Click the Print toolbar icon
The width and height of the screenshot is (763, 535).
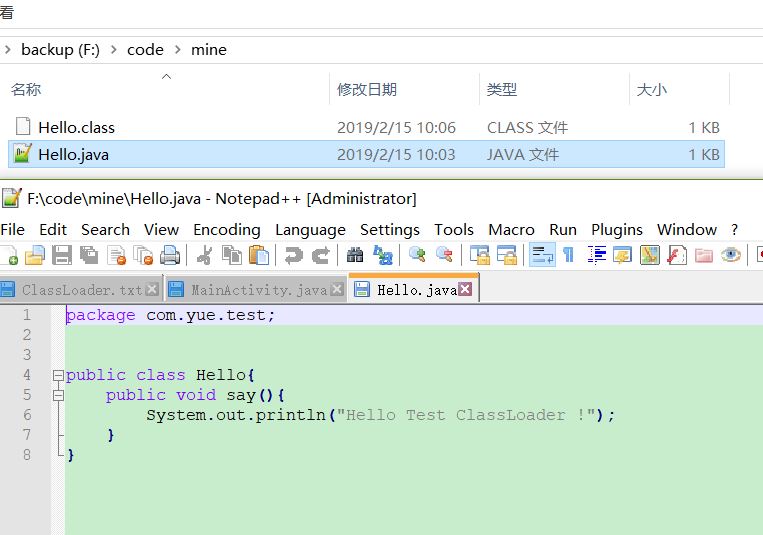coord(170,256)
